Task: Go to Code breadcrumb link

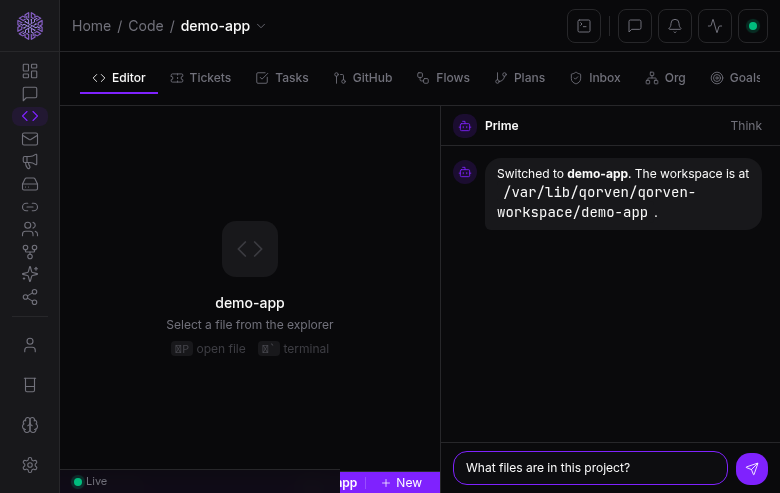Action: [146, 26]
